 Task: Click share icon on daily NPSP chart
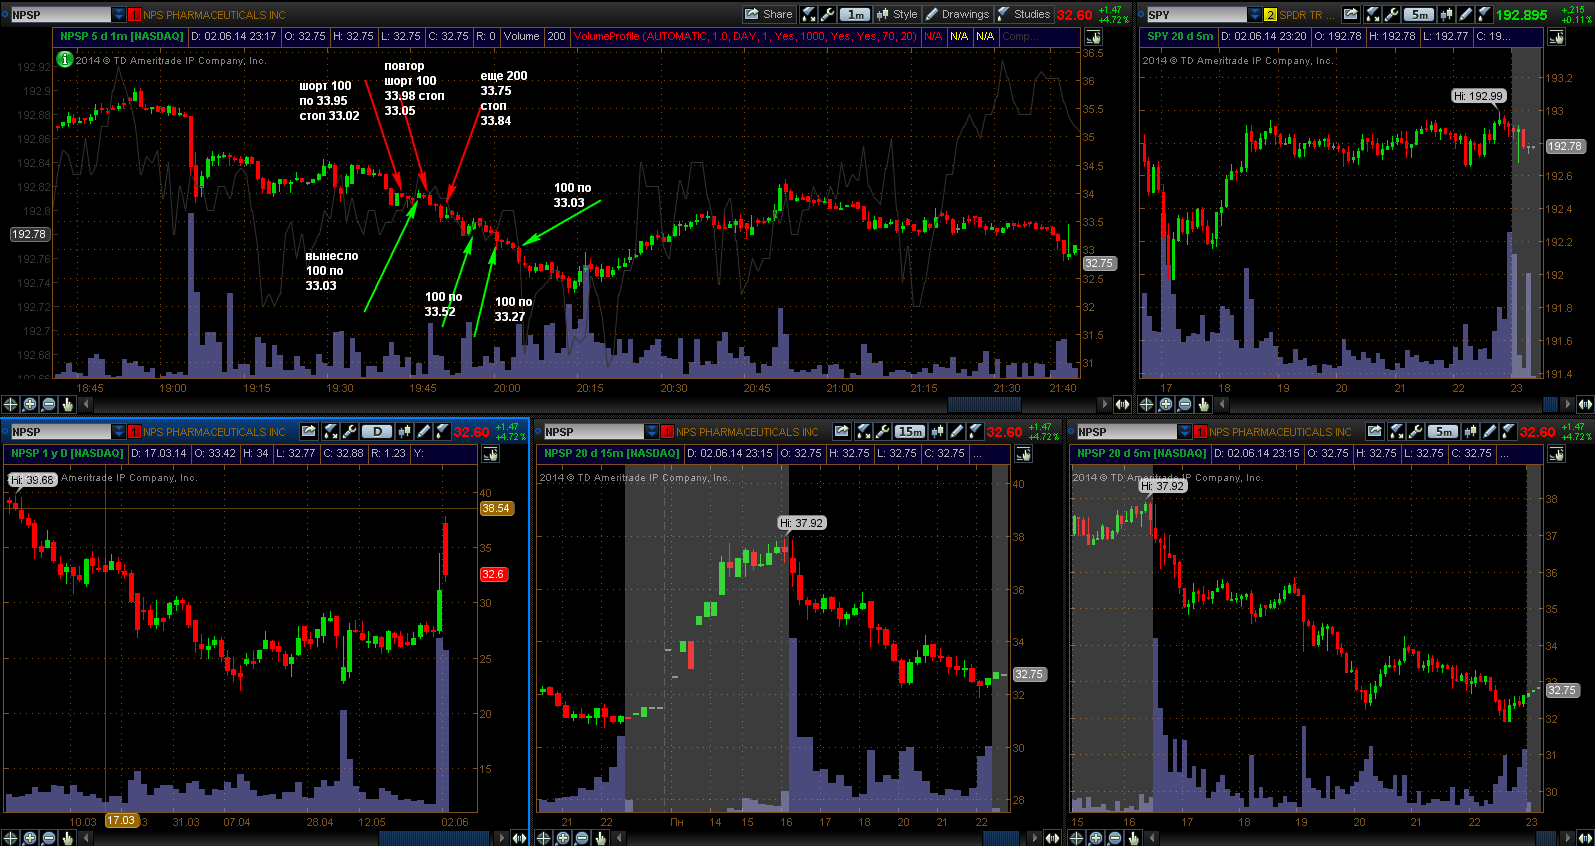(309, 431)
